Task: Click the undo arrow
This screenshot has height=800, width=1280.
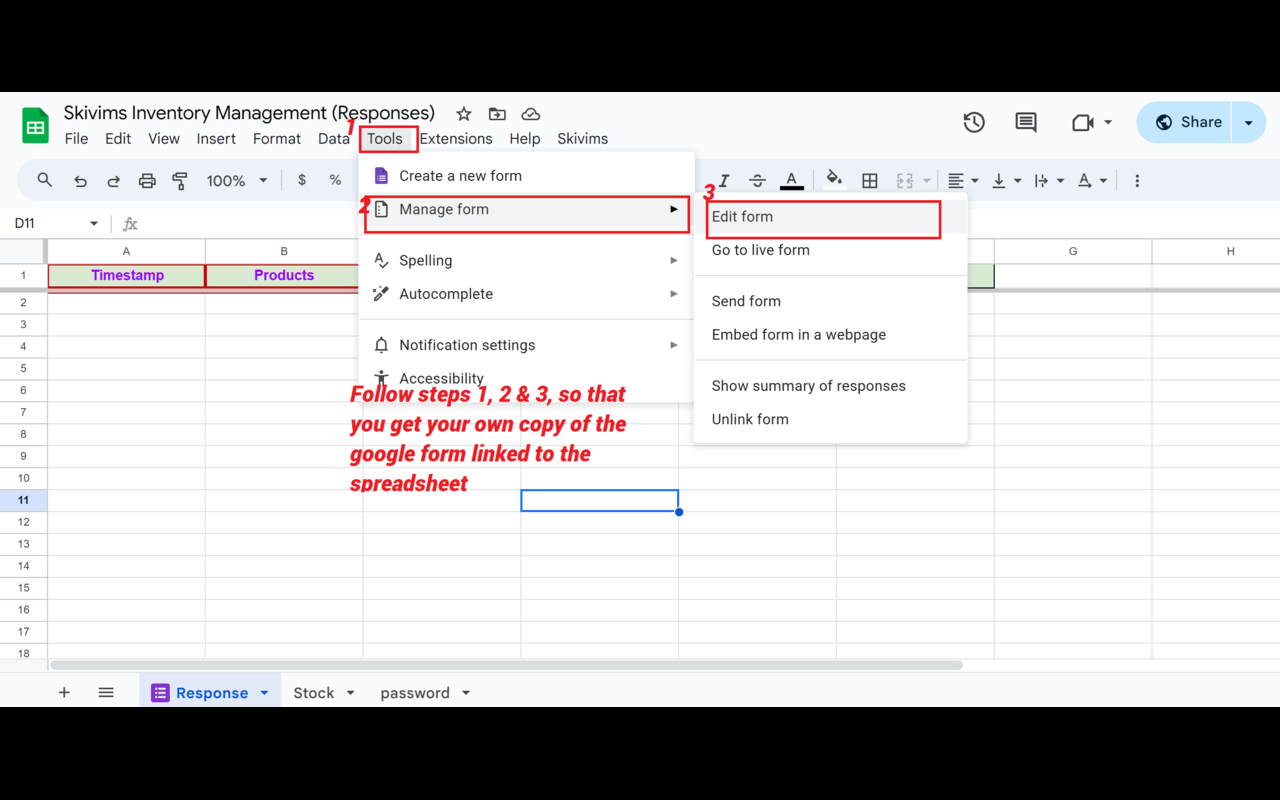Action: 80,181
